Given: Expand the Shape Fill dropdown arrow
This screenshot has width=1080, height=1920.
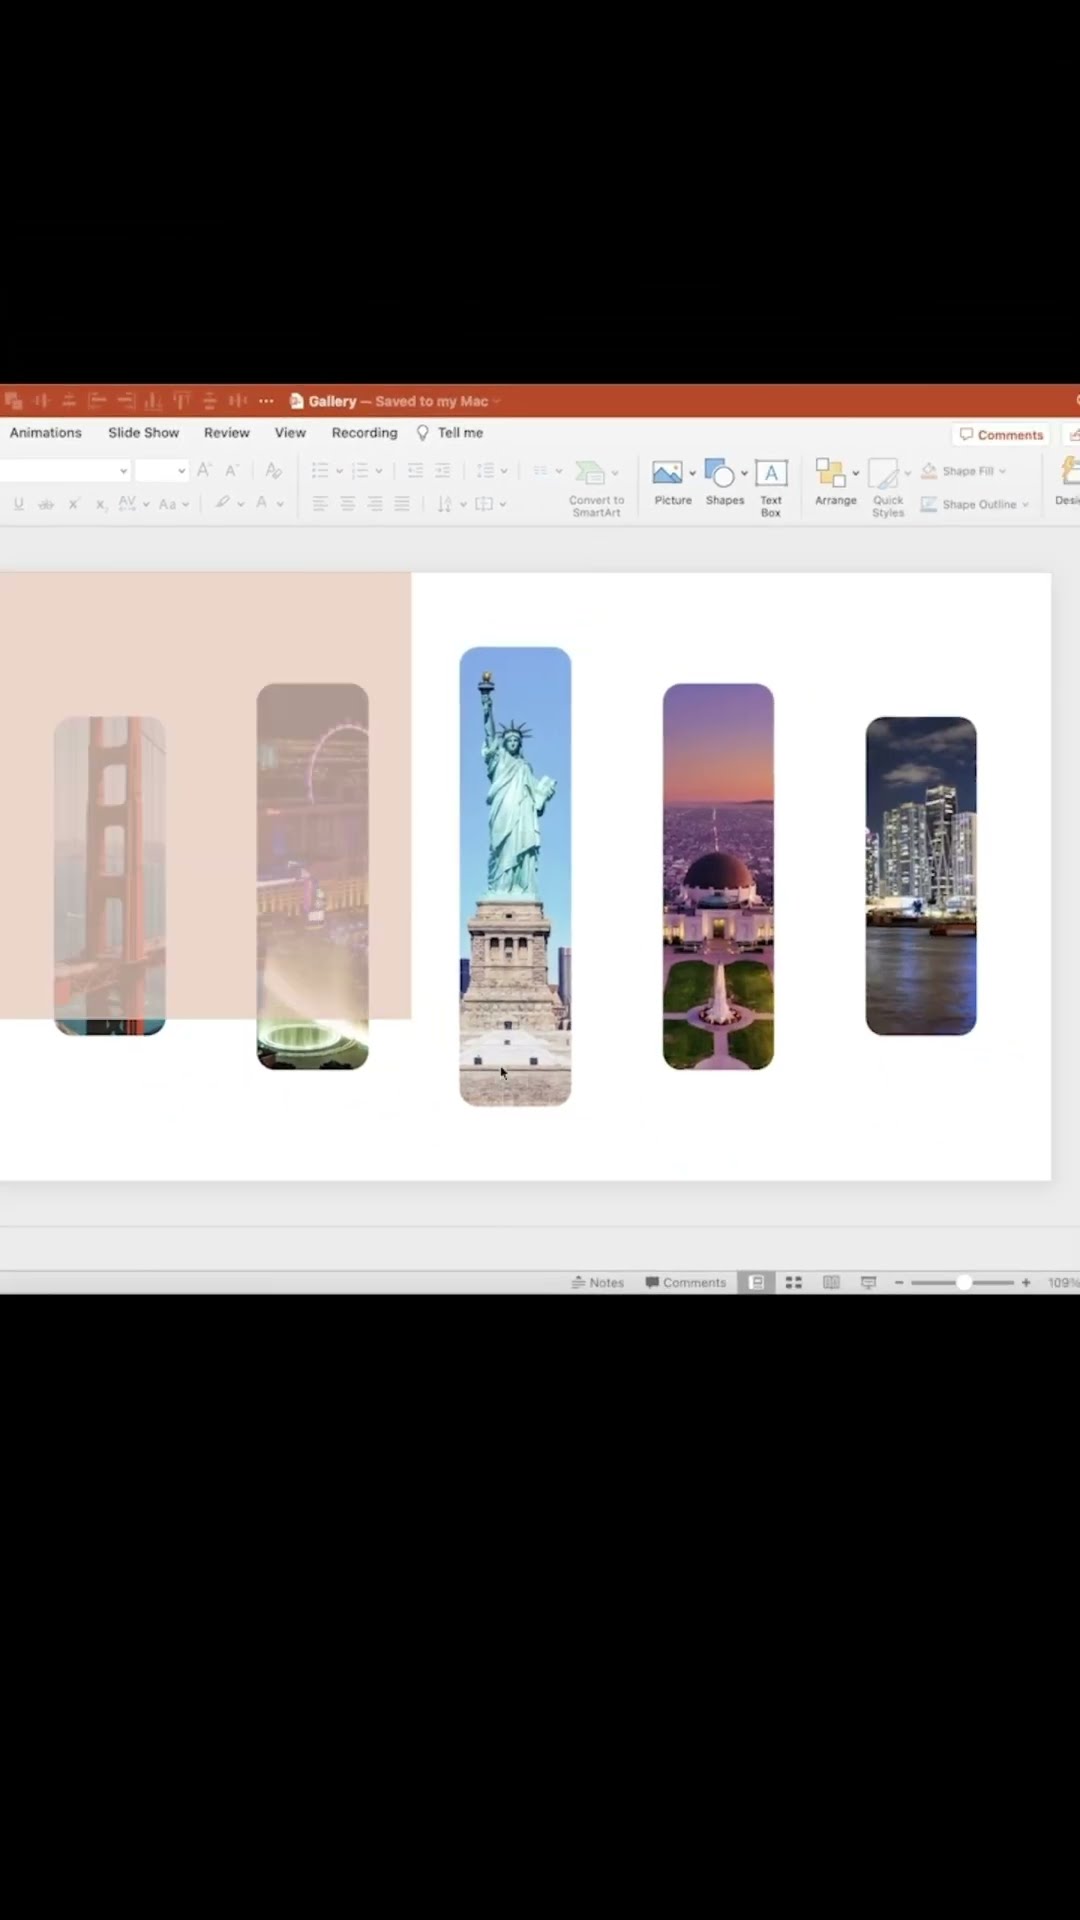Looking at the screenshot, I should pos(1002,471).
